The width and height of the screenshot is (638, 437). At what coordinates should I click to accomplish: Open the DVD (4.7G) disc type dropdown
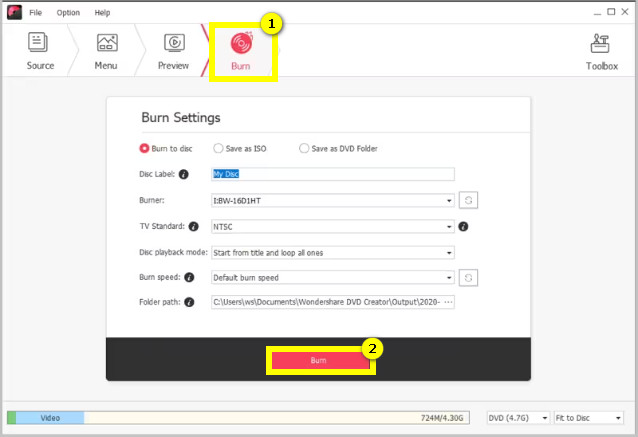[518, 418]
